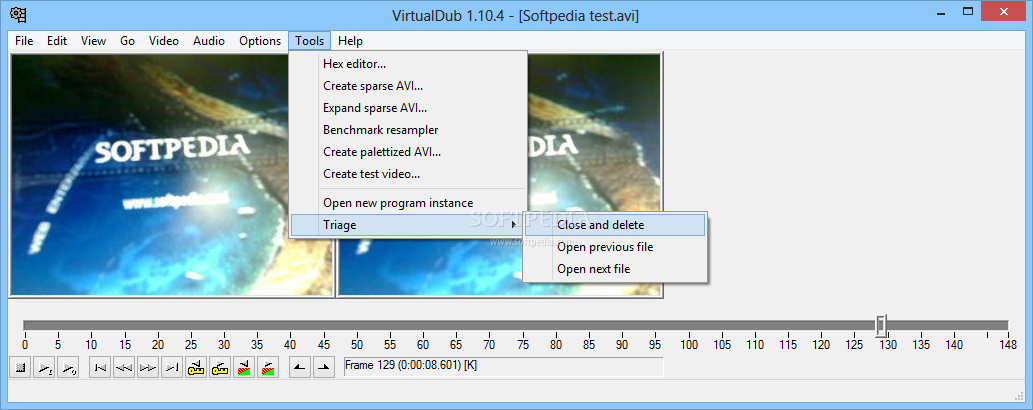Image resolution: width=1033 pixels, height=410 pixels.
Task: Click the timeline label 120
Action: (x=822, y=345)
